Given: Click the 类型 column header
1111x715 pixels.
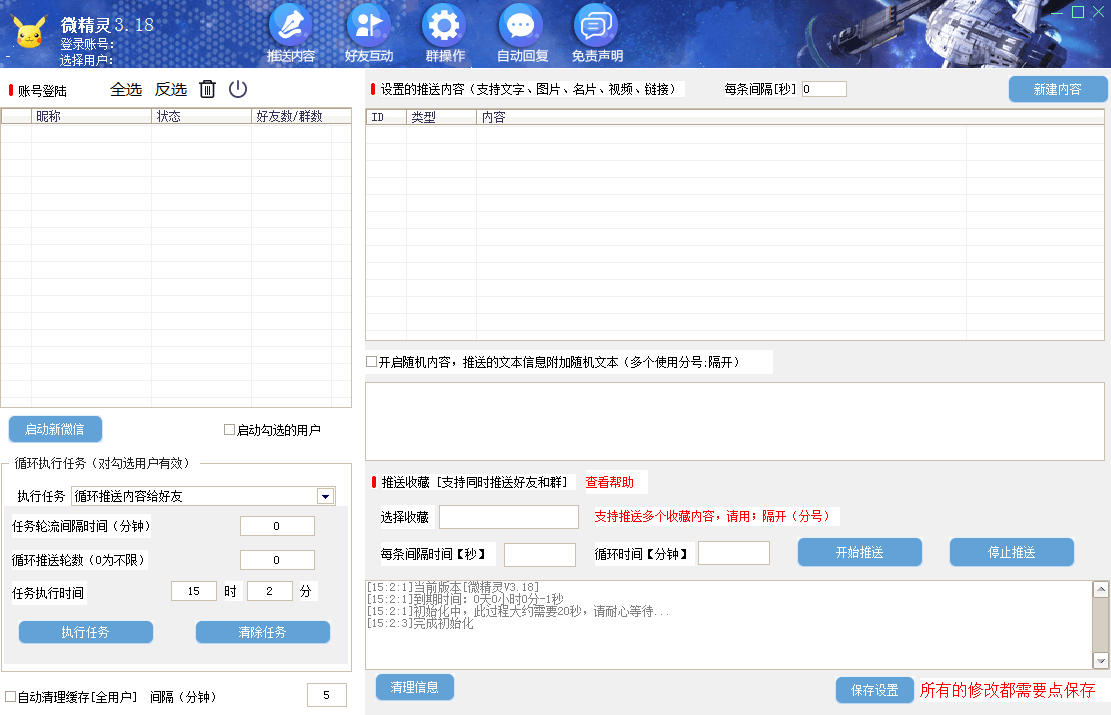Looking at the screenshot, I should pyautogui.click(x=441, y=117).
